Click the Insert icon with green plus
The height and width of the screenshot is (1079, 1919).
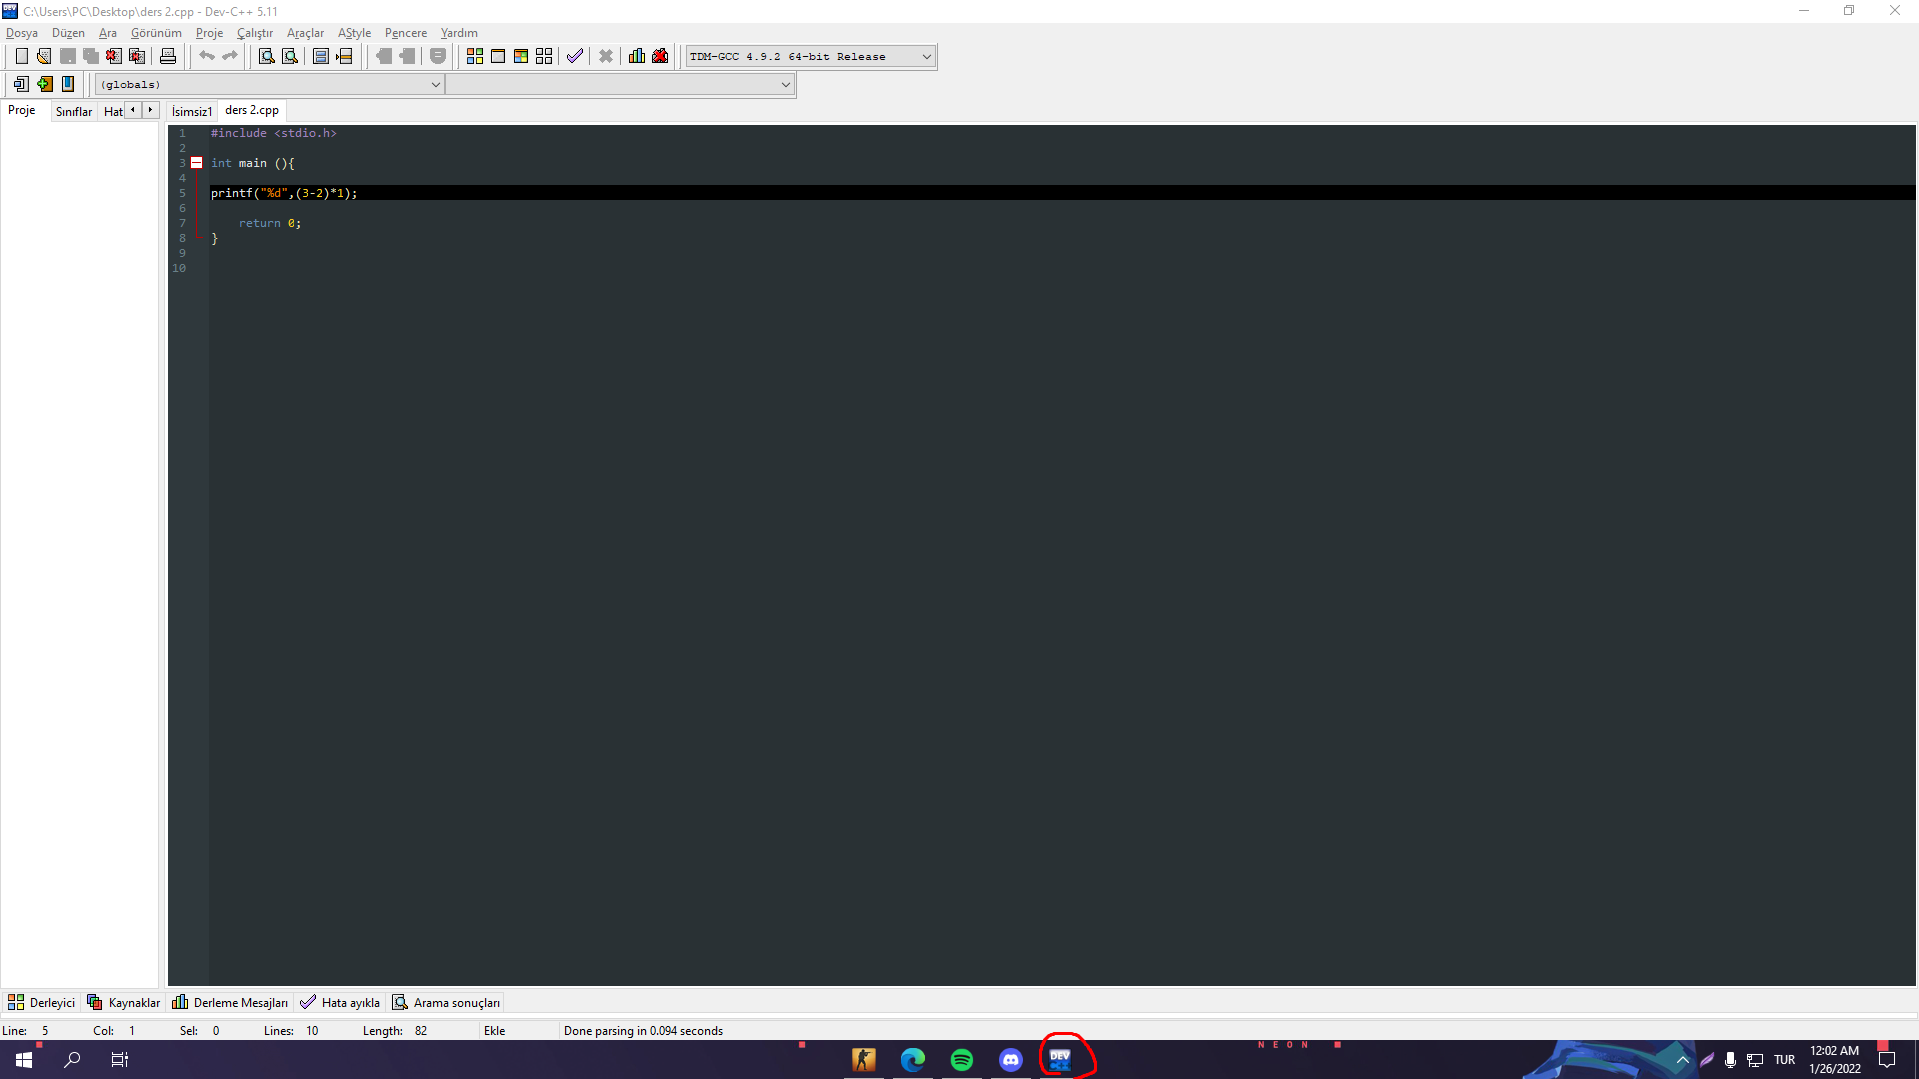tap(45, 84)
